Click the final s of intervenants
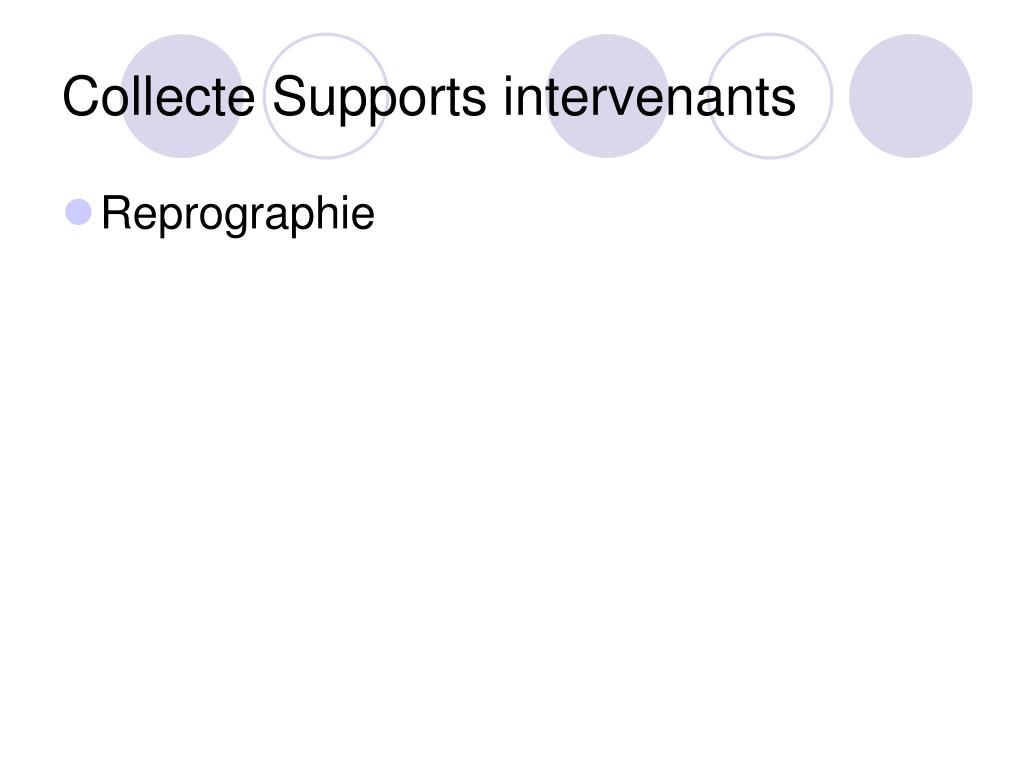 (x=784, y=103)
